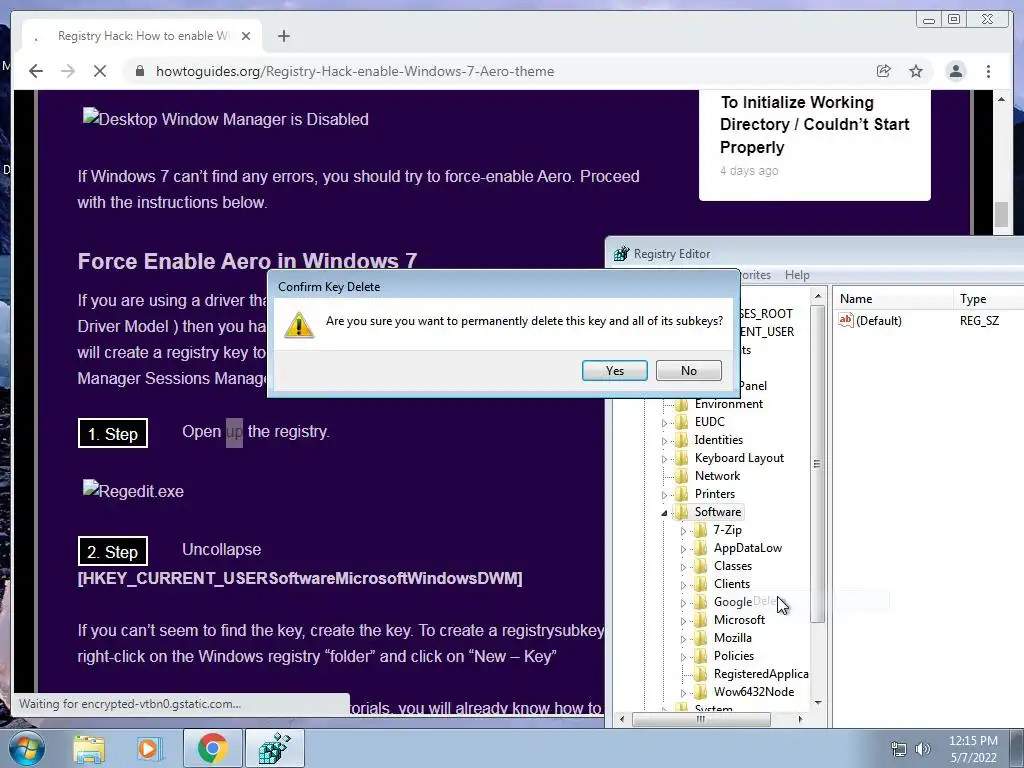1024x768 pixels.
Task: Stop page loading with the X icon
Action: (100, 71)
